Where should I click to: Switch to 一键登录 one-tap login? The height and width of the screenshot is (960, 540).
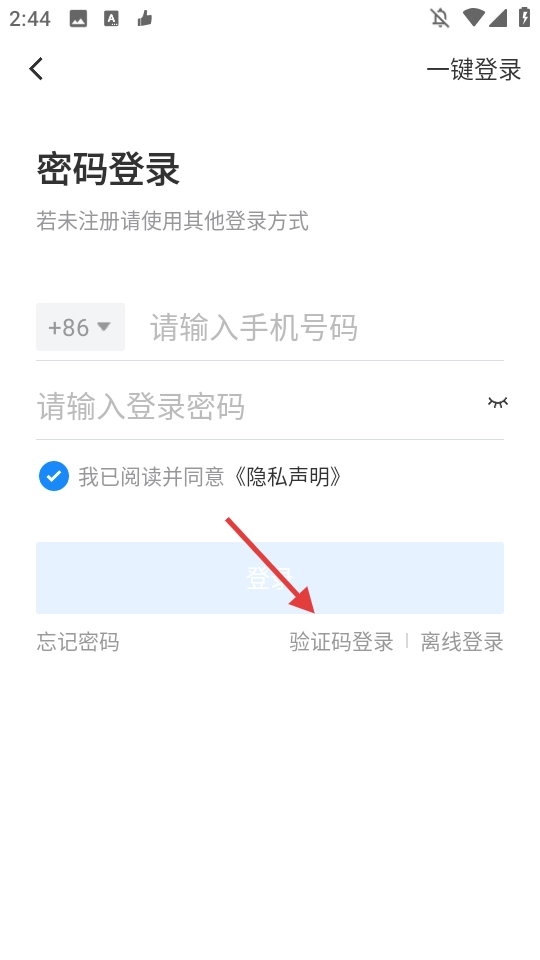tap(474, 69)
